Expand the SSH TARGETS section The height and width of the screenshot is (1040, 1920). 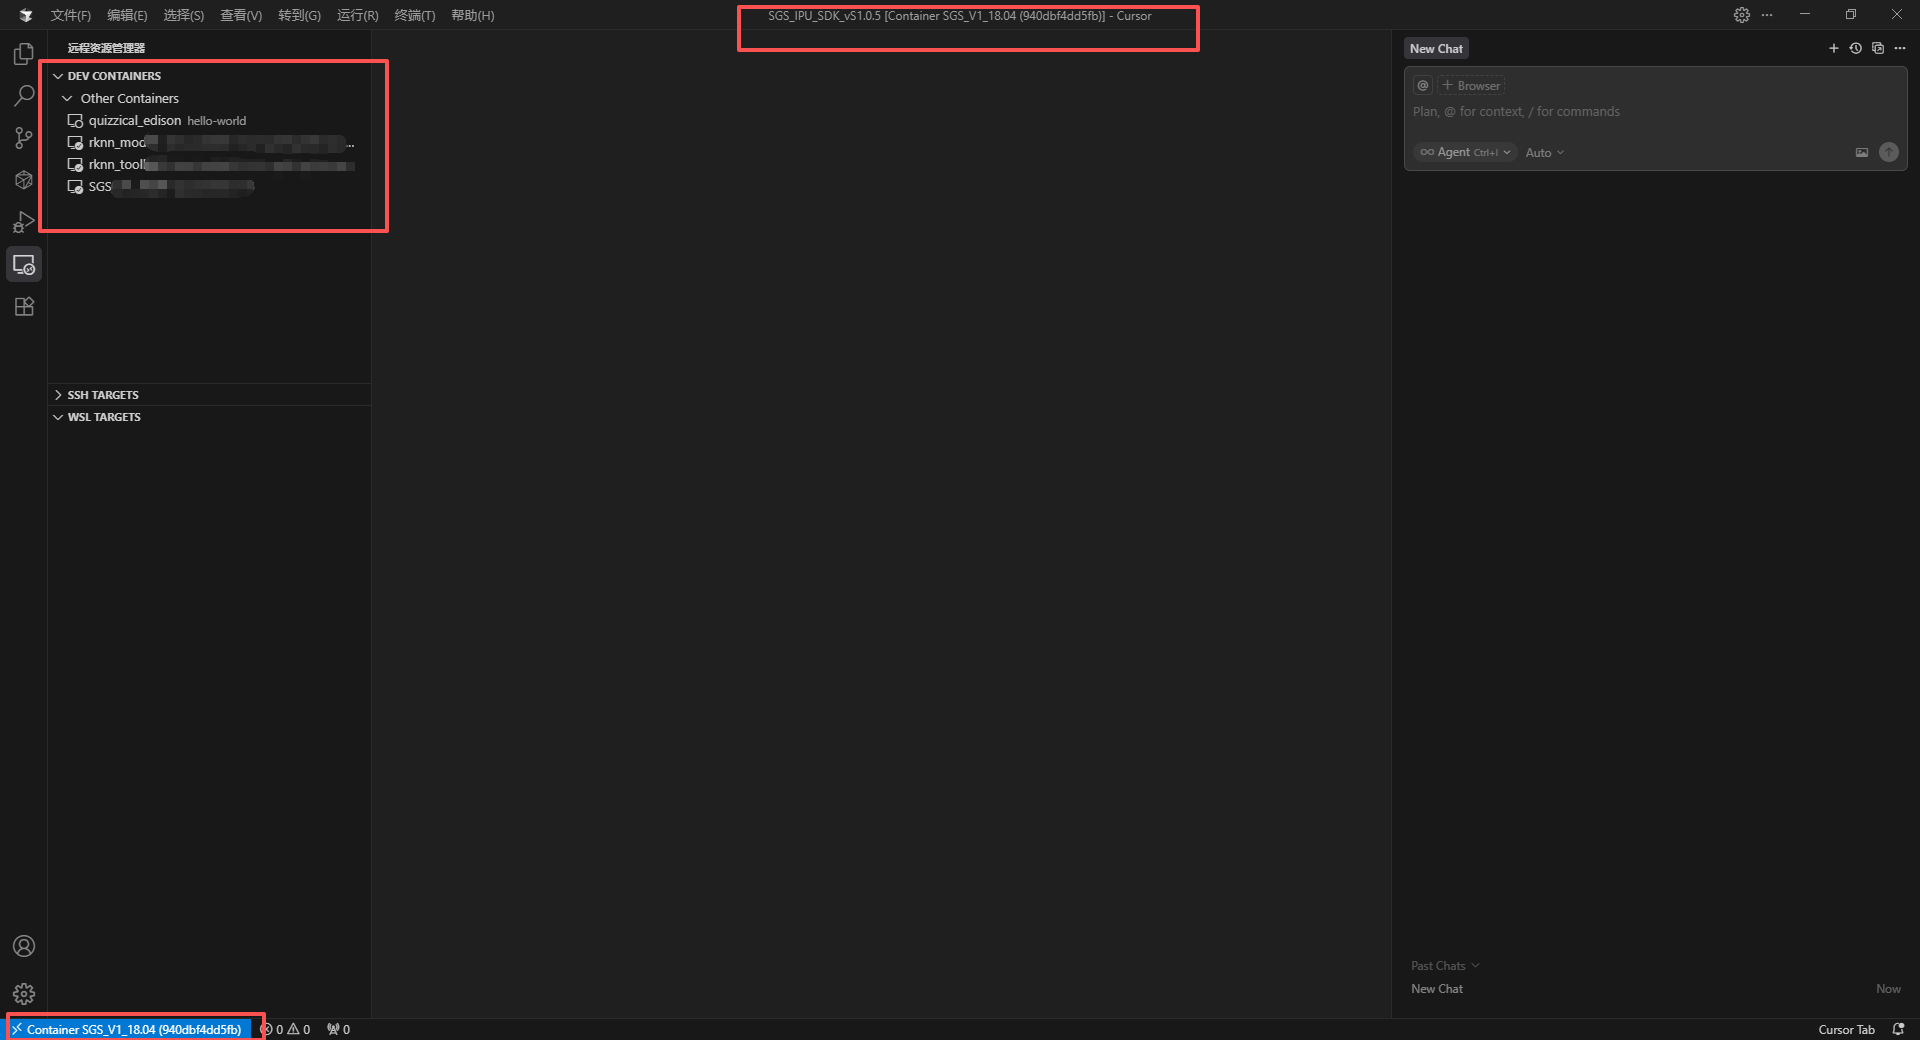[x=57, y=394]
